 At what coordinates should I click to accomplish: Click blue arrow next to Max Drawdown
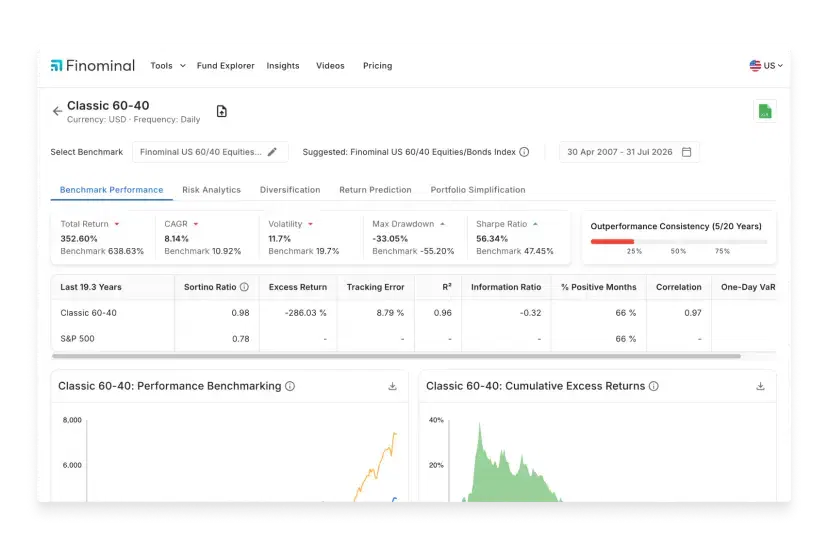(443, 224)
